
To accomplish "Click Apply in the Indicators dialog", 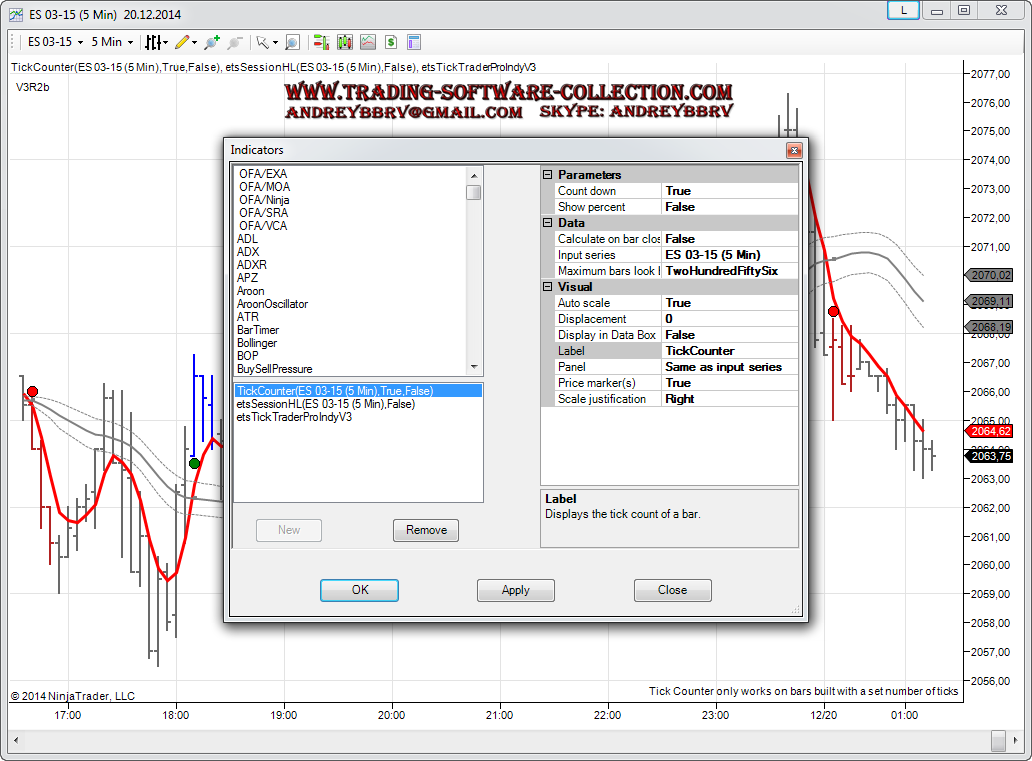I will (515, 590).
